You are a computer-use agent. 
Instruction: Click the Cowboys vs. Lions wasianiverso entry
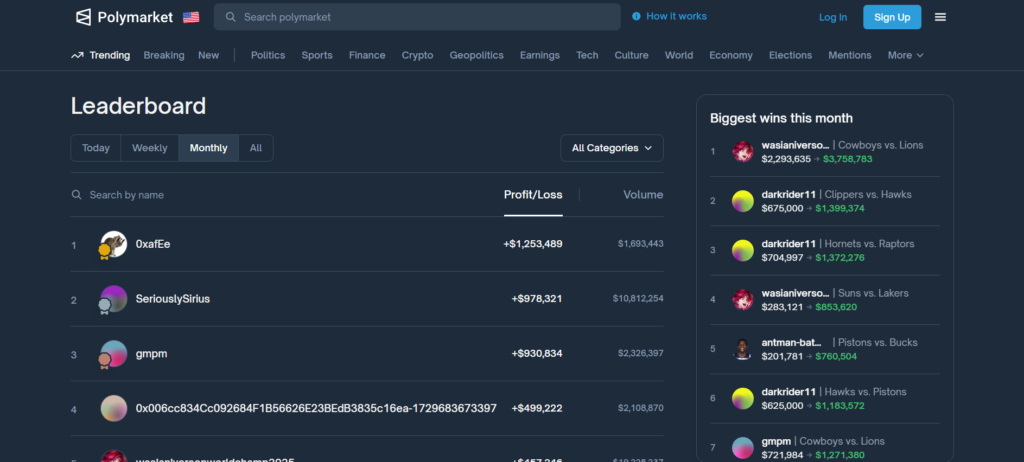pyautogui.click(x=825, y=152)
